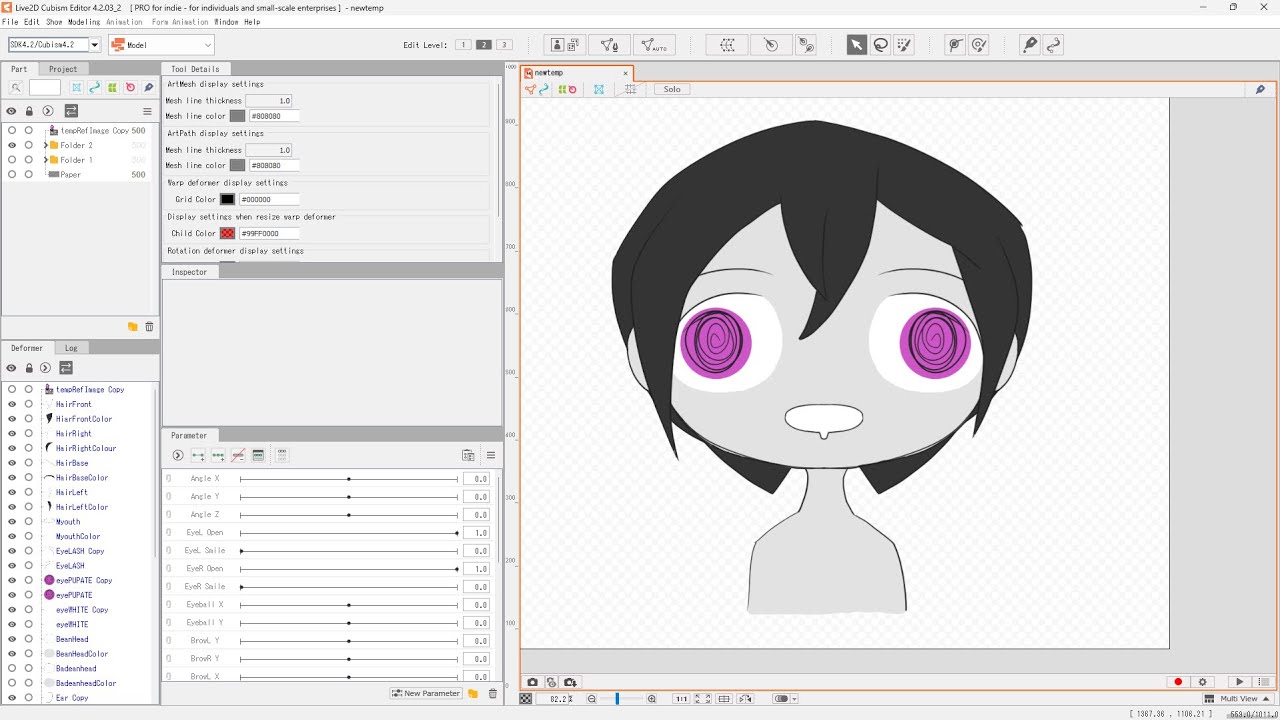This screenshot has height=720, width=1280.
Task: Set Edit Level to 3
Action: pos(504,45)
